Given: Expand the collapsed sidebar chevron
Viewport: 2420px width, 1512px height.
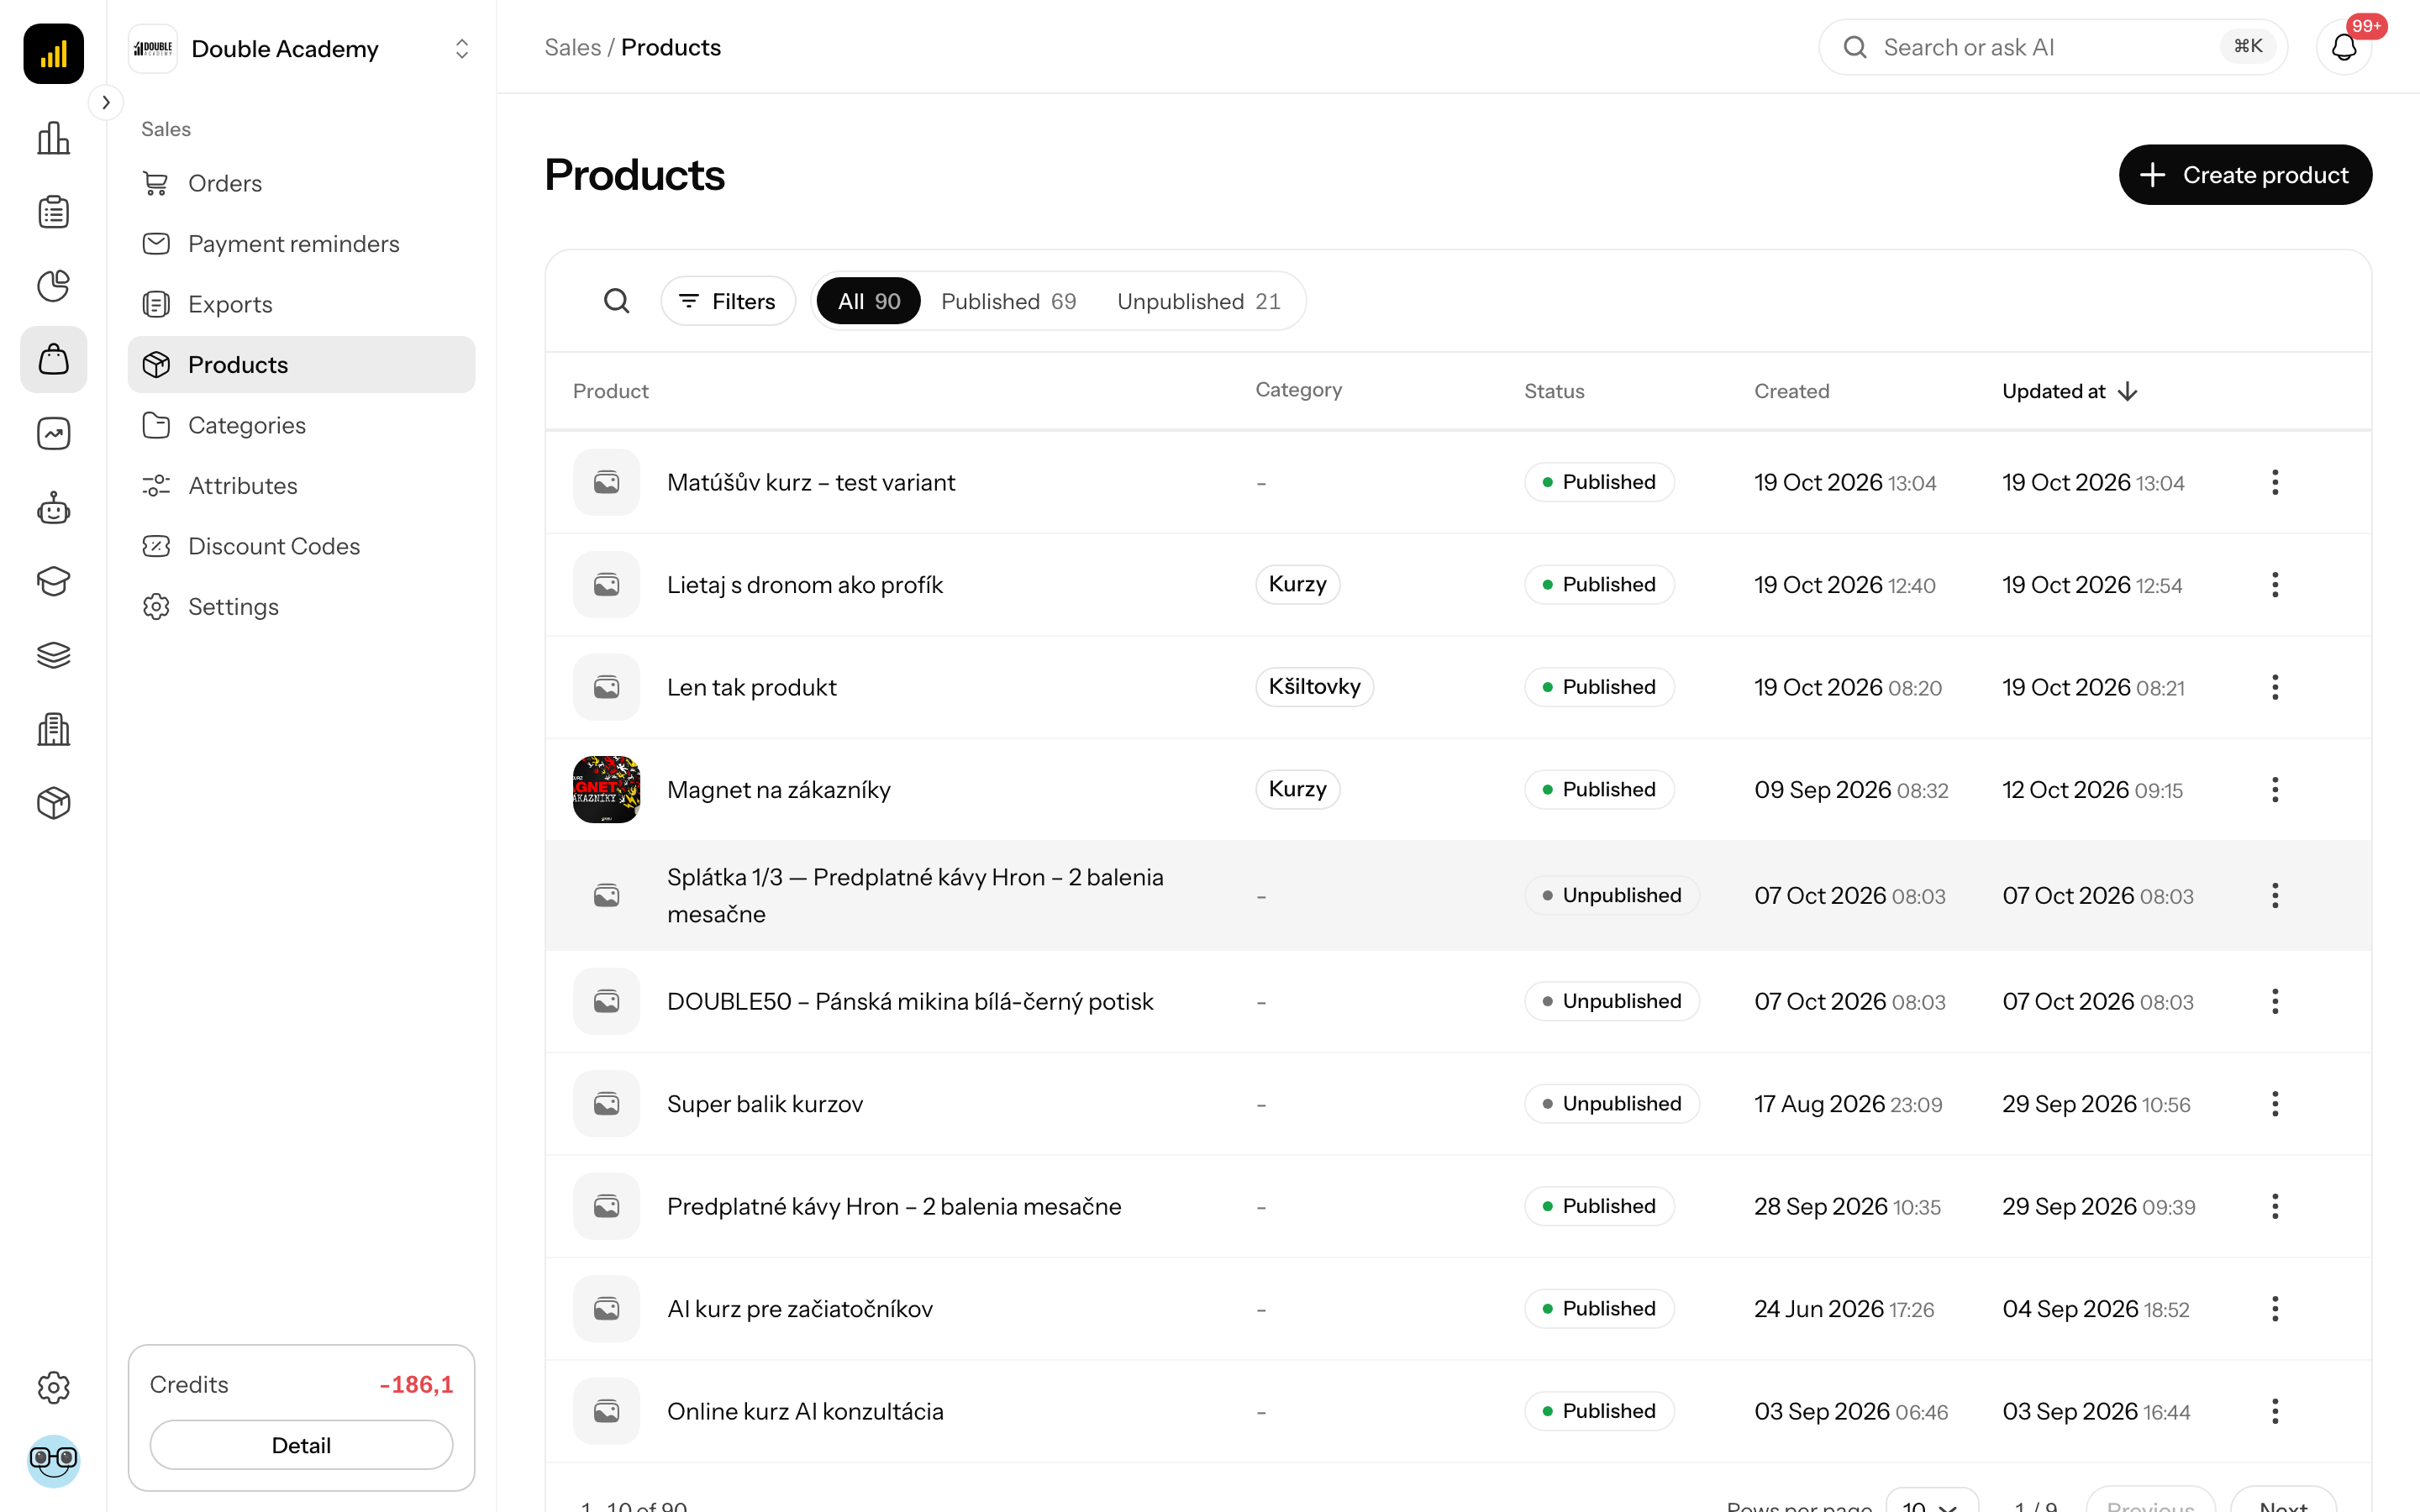Looking at the screenshot, I should [x=106, y=102].
